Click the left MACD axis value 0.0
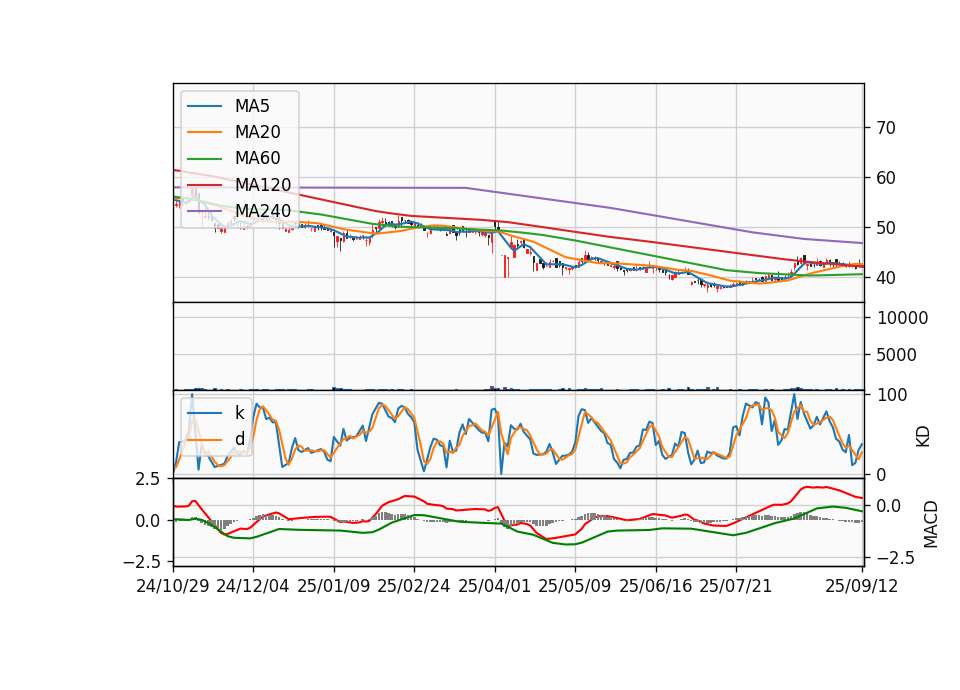 148,521
